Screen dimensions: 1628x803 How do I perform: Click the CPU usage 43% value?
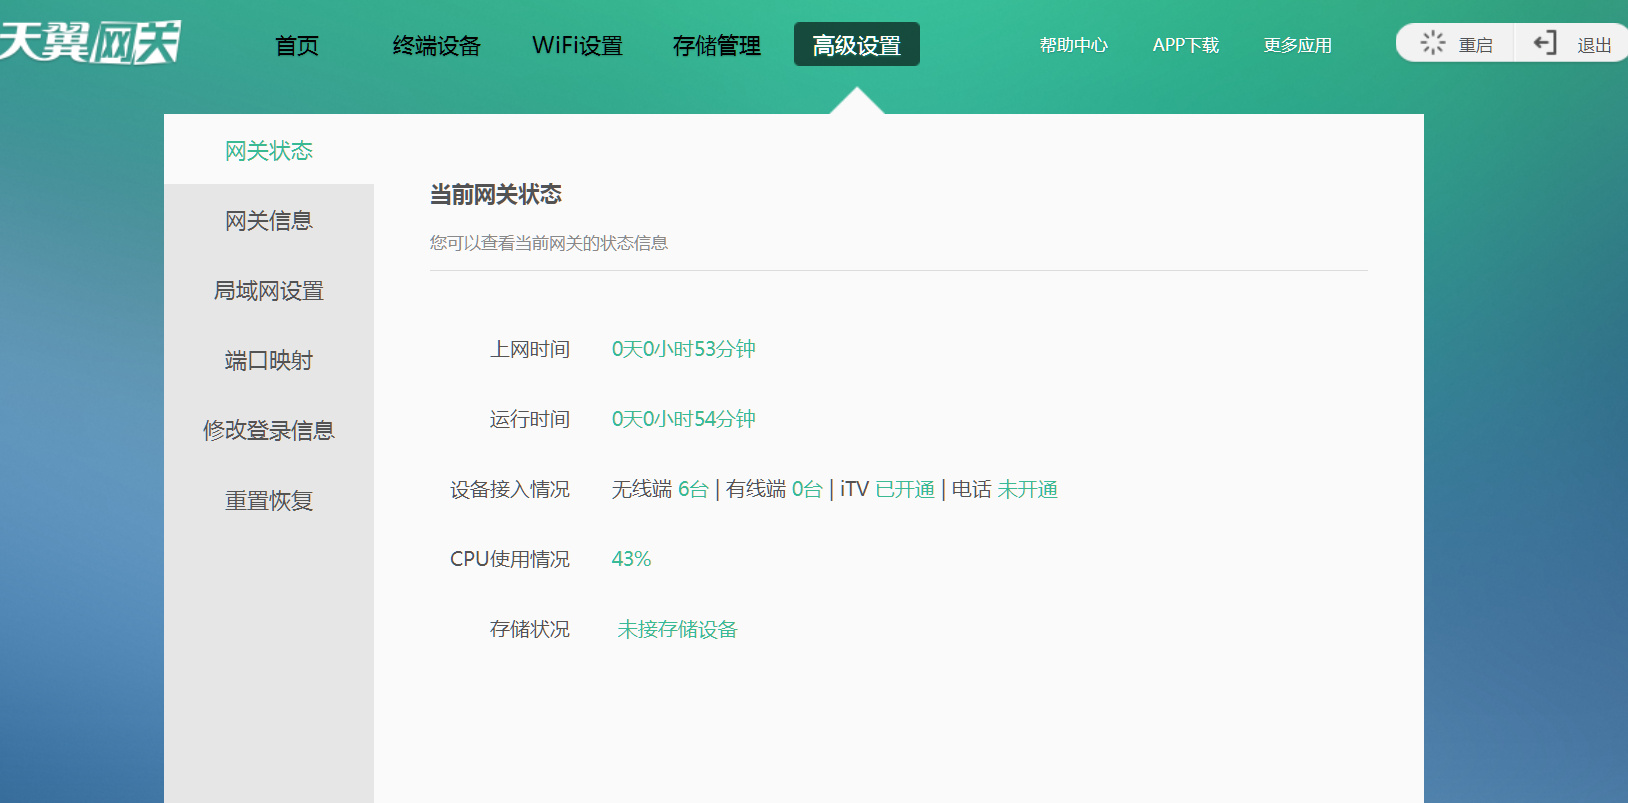[631, 559]
